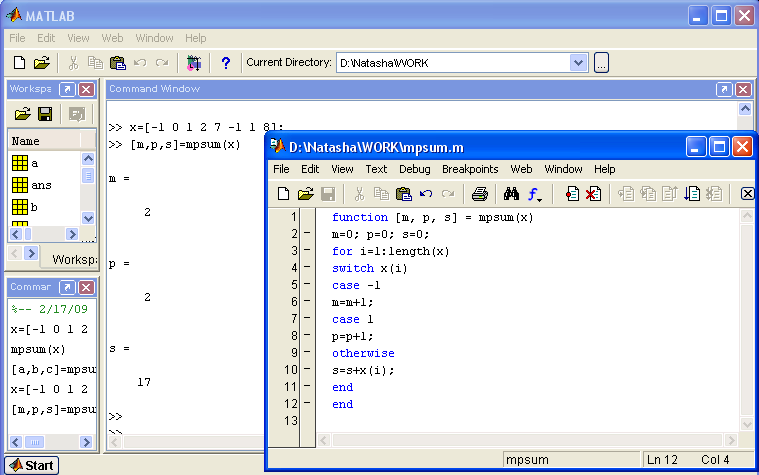This screenshot has height=475, width=759.
Task: Toggle breakpoint dash on line 10
Action: [307, 369]
